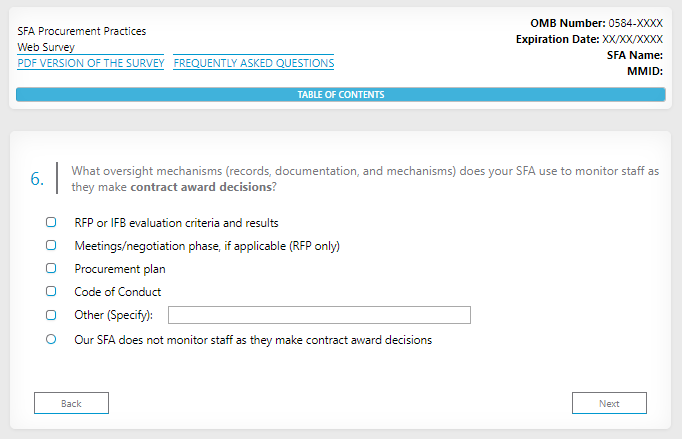This screenshot has width=682, height=439.
Task: Tick the Meetings/negotiation phase checkbox
Action: tap(51, 245)
